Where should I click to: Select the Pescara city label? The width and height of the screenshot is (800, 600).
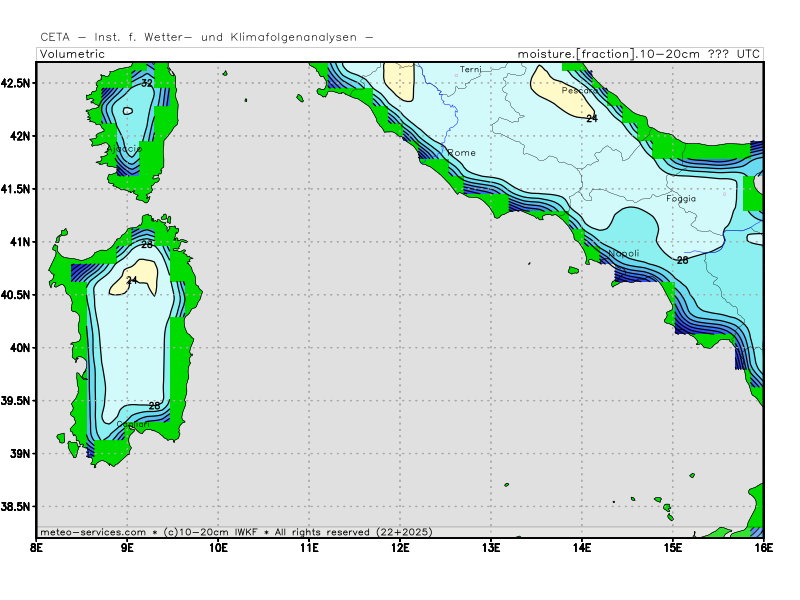point(580,90)
